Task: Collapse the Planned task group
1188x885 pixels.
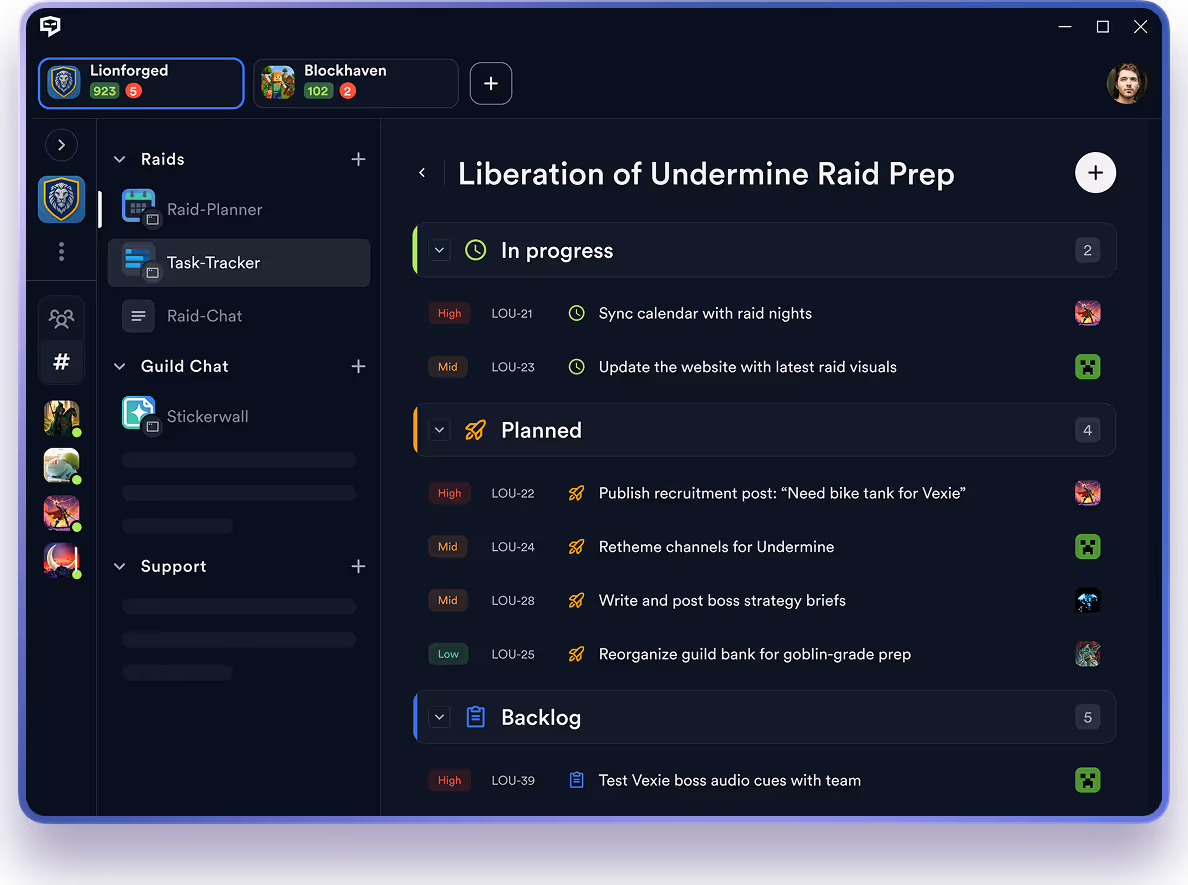Action: click(x=440, y=430)
